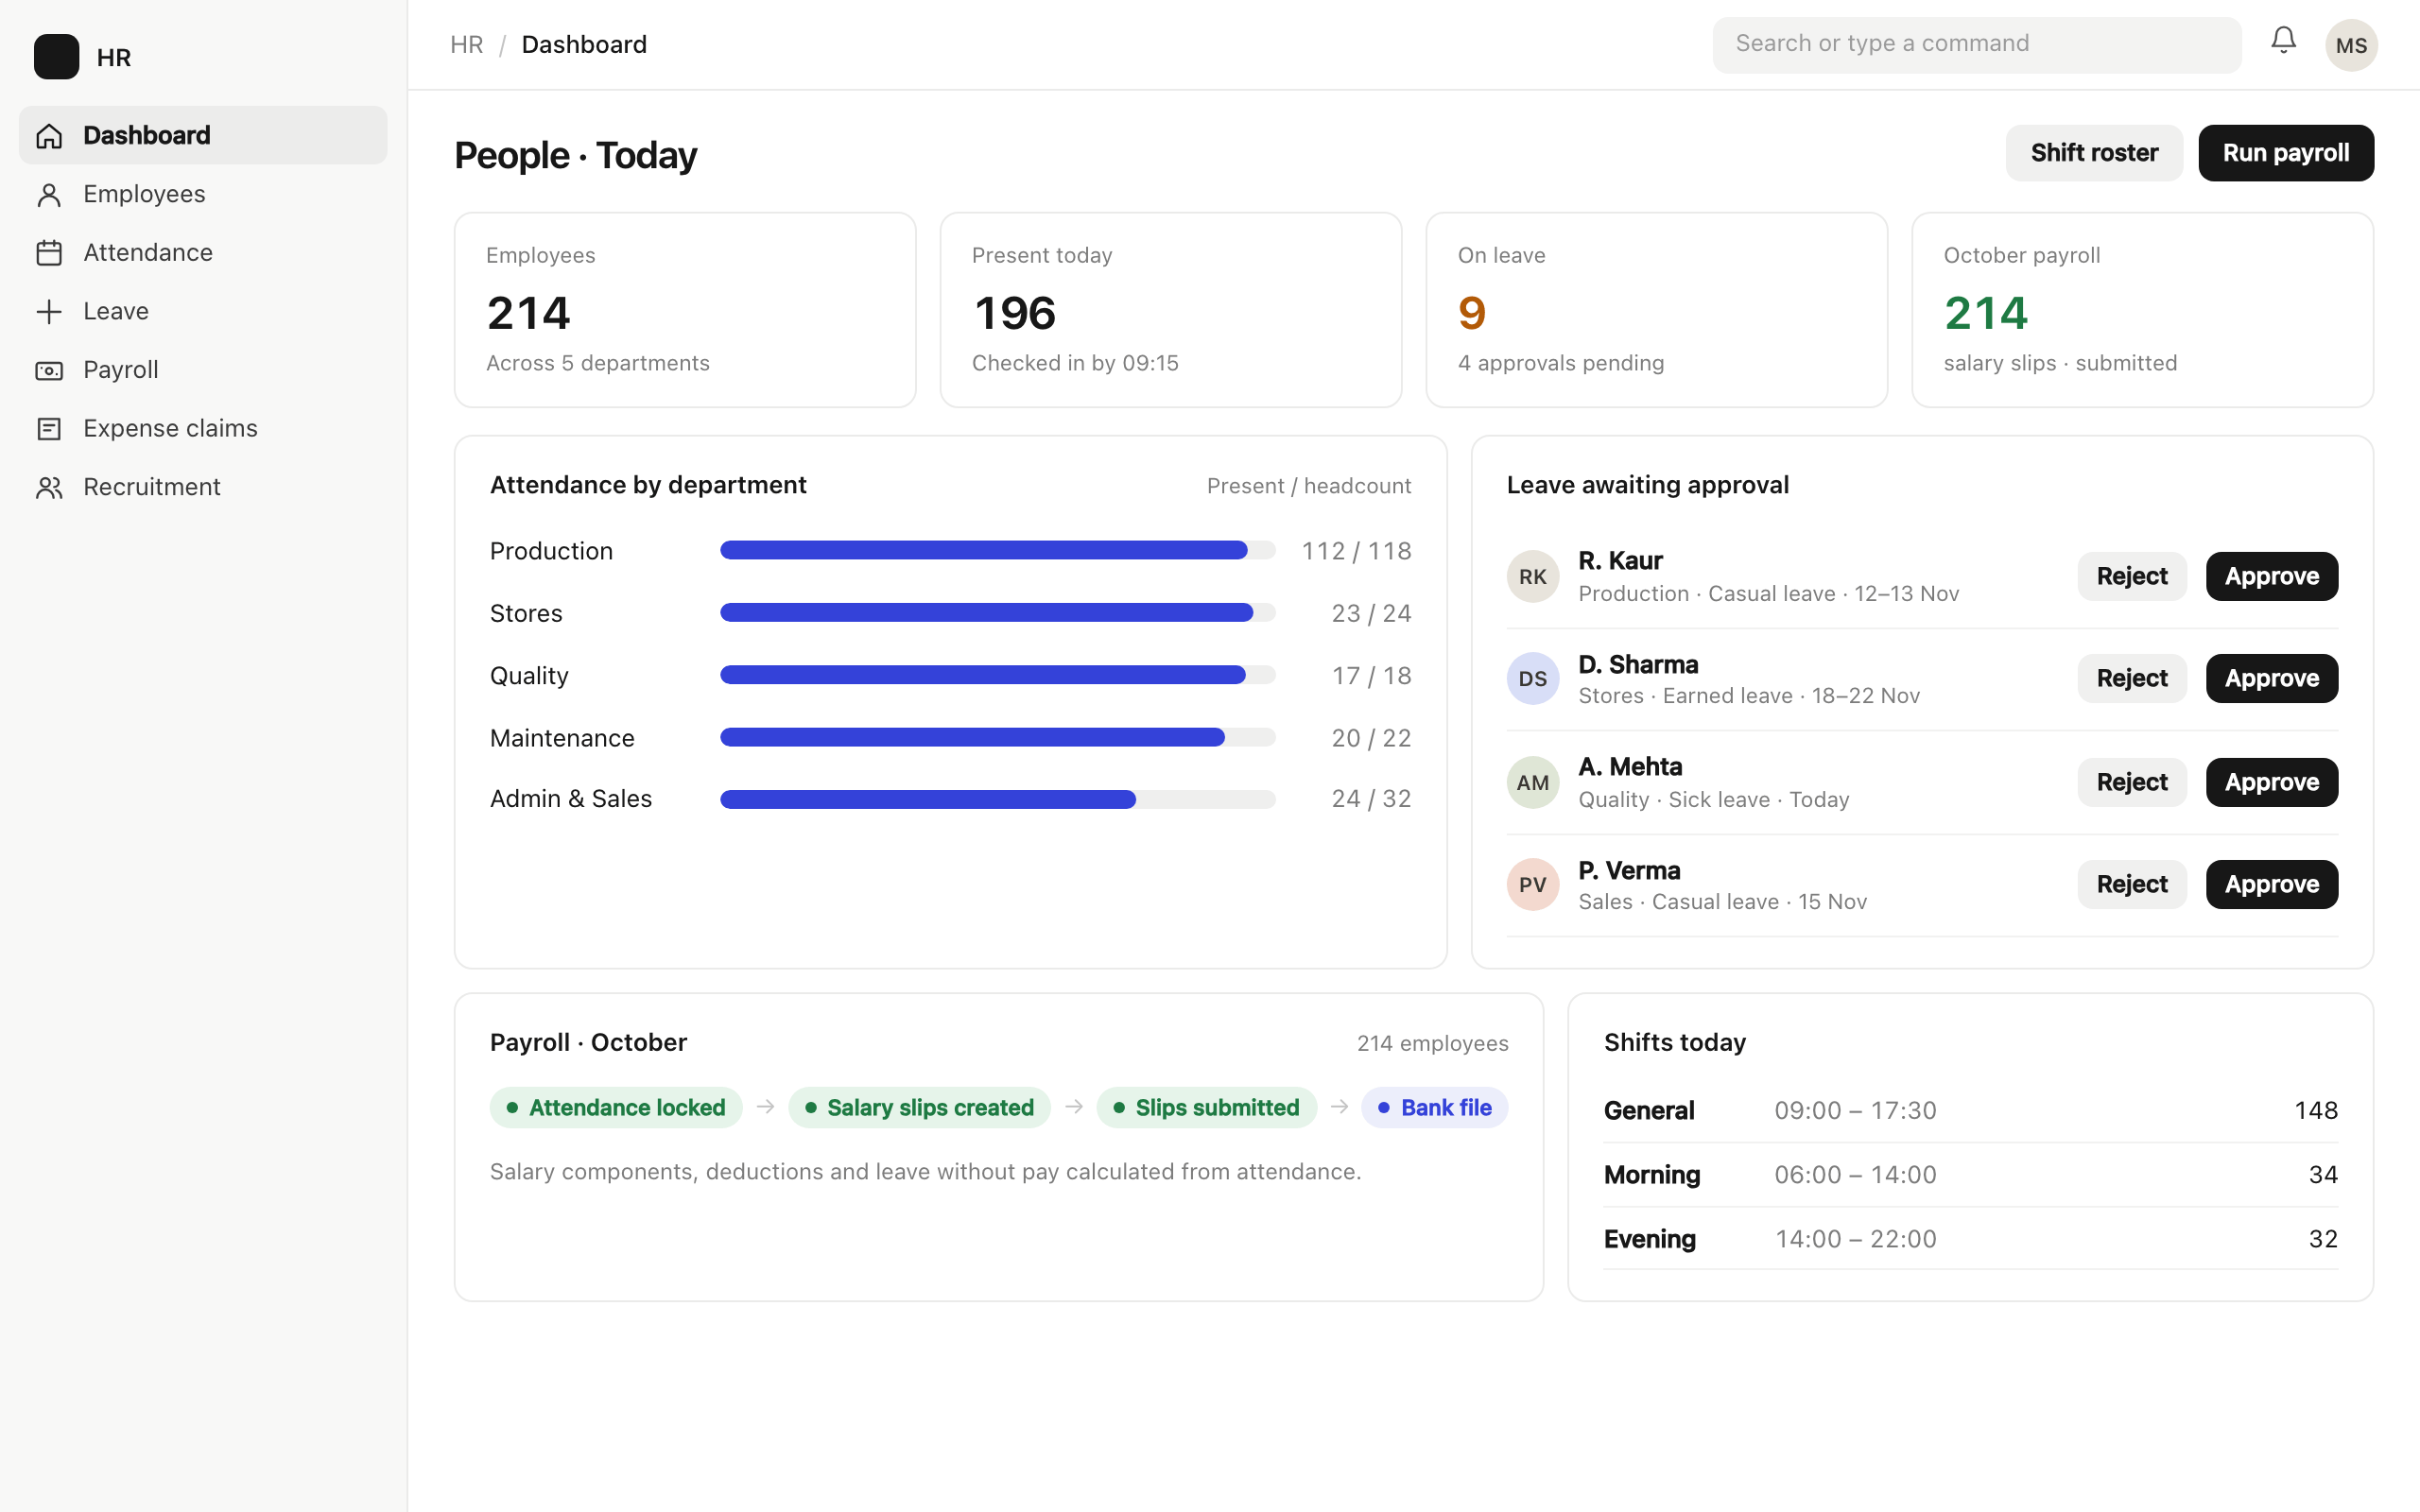Click R. Kaur's RK avatar
Image resolution: width=2420 pixels, height=1512 pixels.
click(1533, 576)
